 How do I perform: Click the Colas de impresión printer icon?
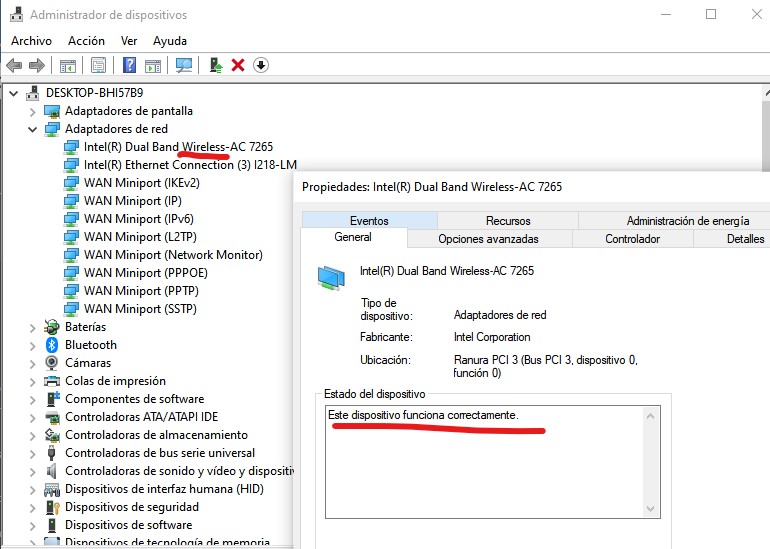point(52,381)
